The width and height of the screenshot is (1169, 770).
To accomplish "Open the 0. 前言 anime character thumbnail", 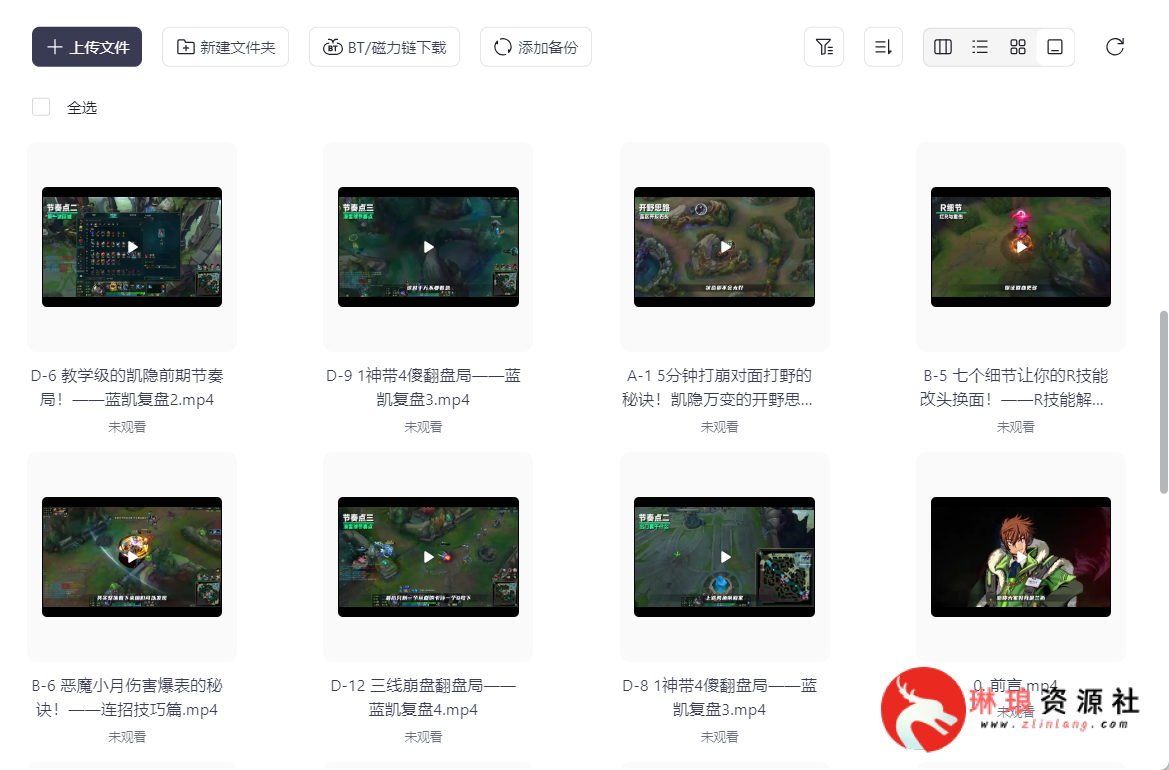I will 1021,557.
